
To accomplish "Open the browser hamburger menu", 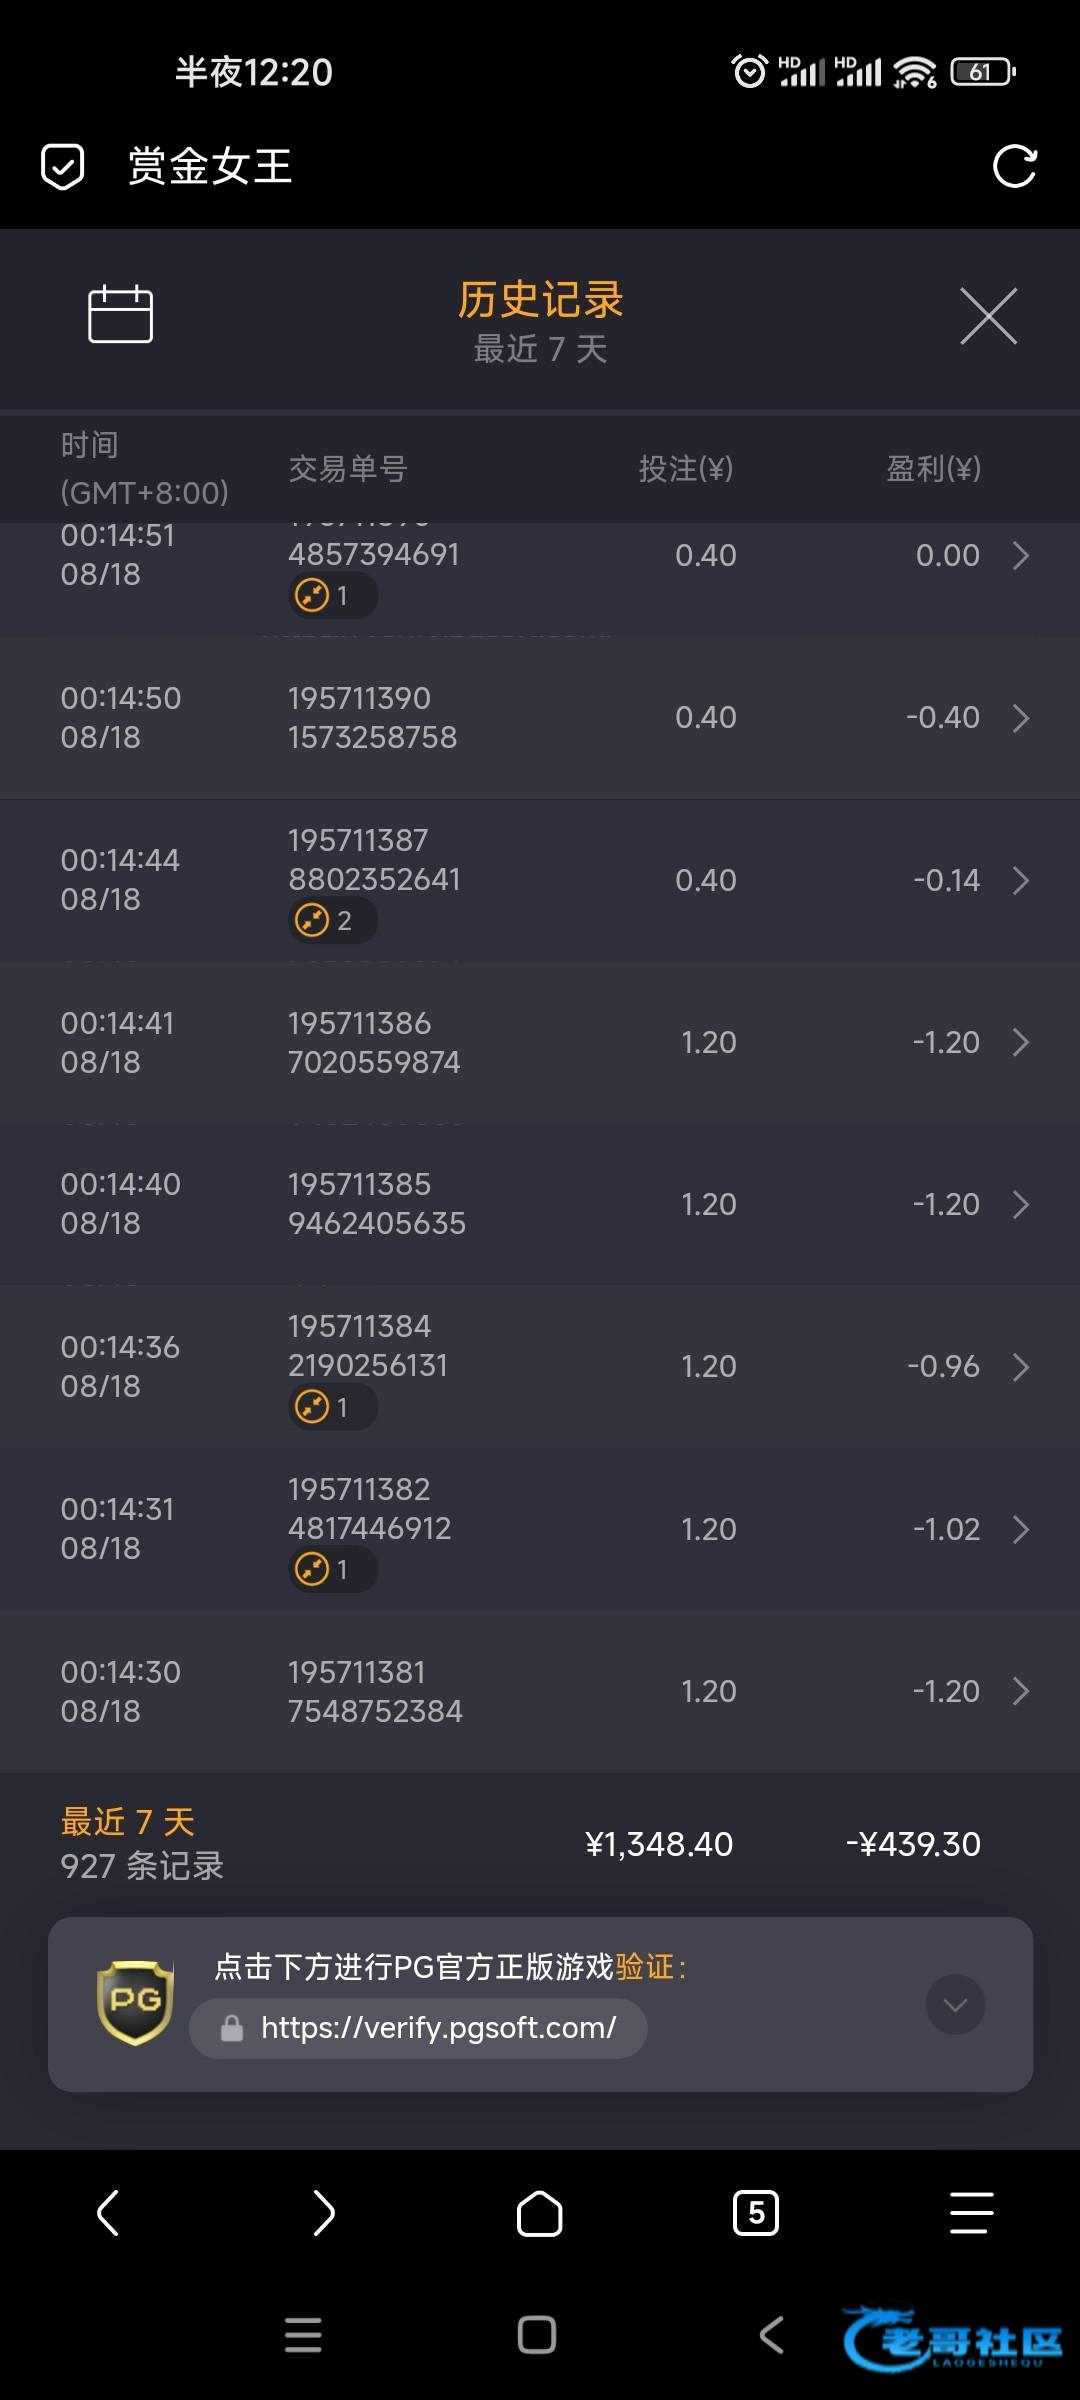I will click(x=971, y=2212).
